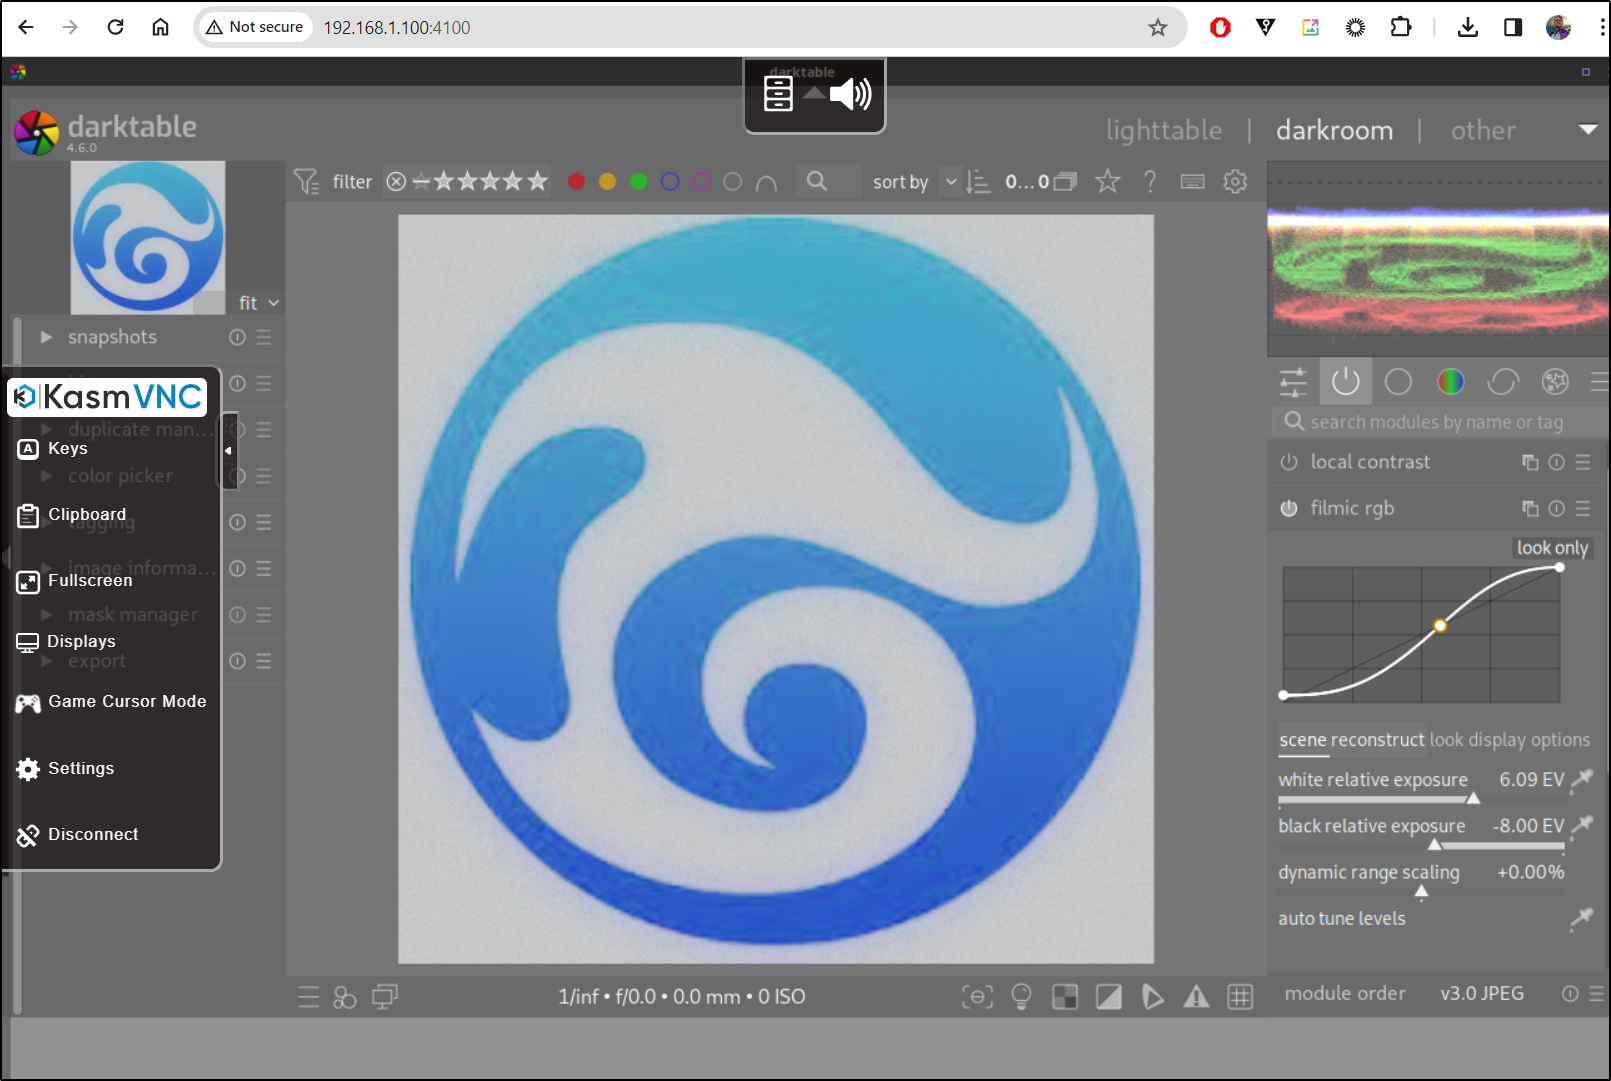The width and height of the screenshot is (1611, 1081).
Task: Open styles quick access icon
Action: (x=345, y=997)
